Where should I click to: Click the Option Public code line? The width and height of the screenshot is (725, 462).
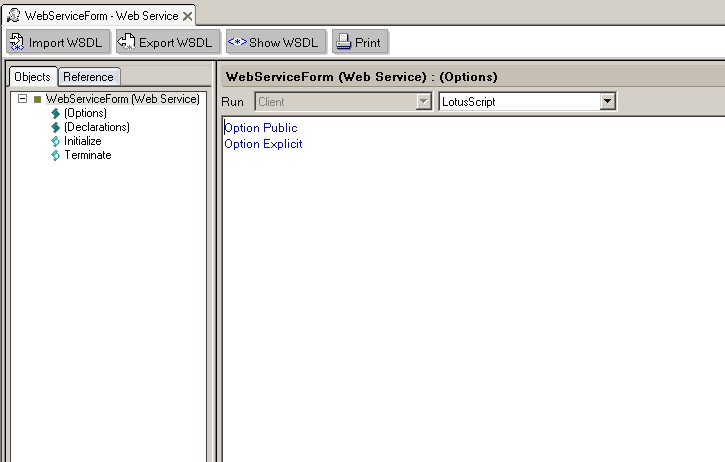point(261,128)
